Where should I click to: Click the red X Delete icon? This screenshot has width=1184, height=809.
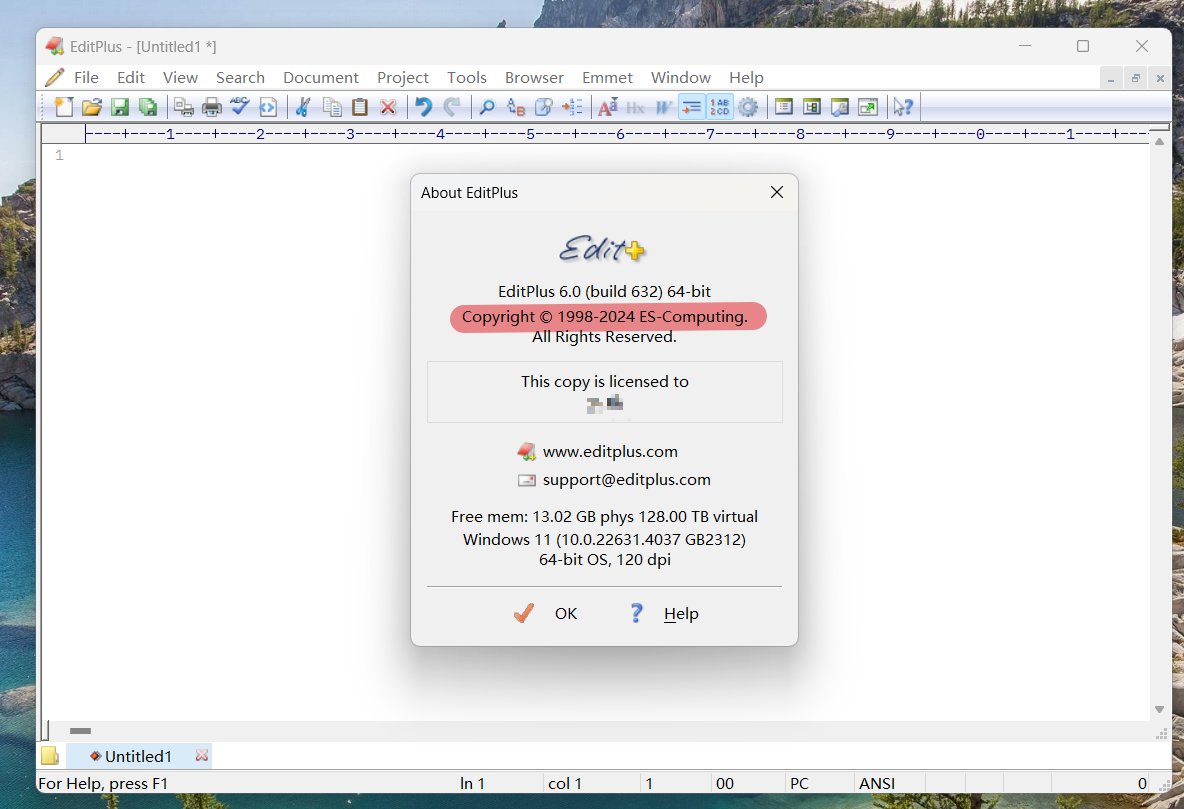point(388,107)
